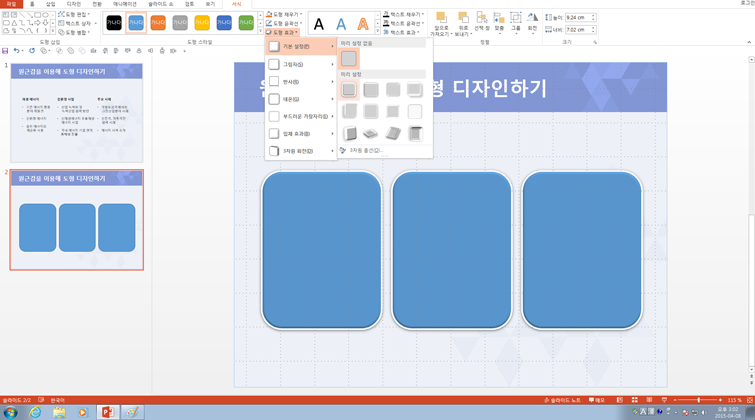Click the Save icon in quick access toolbar
Viewport: 755px width, 420px height.
tap(5, 51)
